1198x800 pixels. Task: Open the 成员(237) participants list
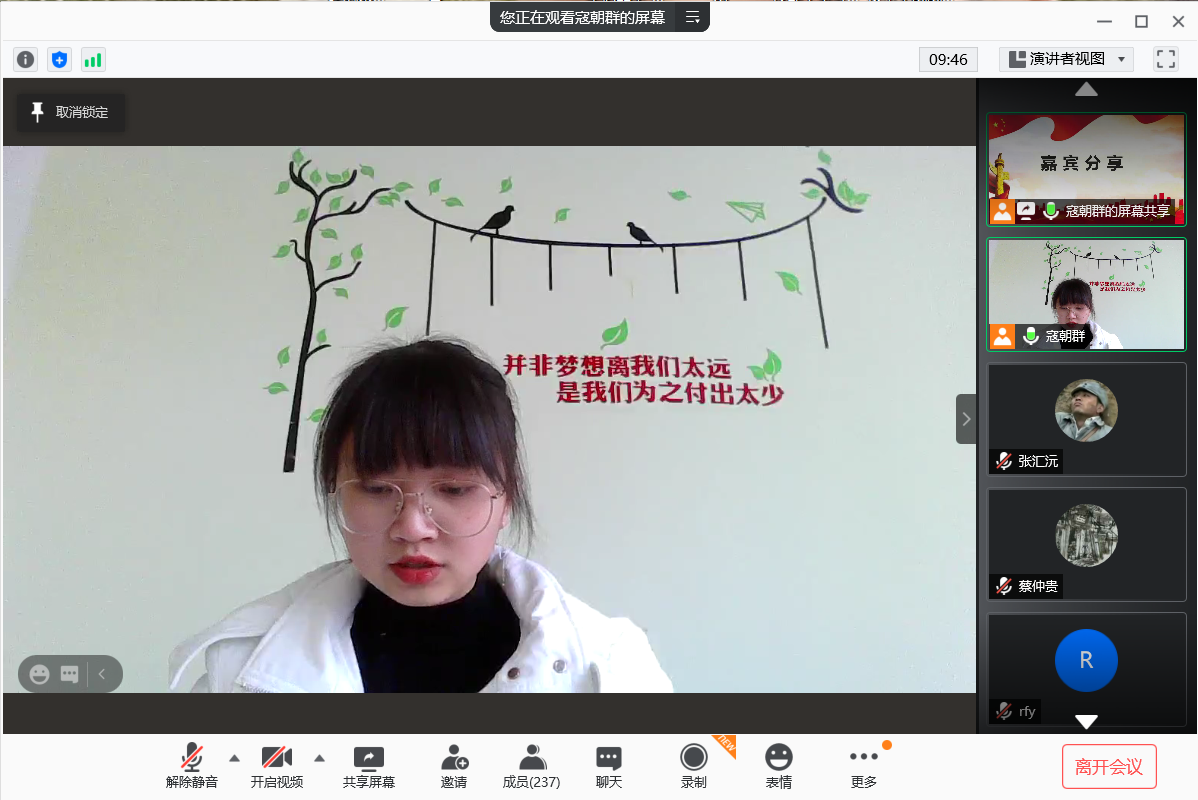coord(531,766)
